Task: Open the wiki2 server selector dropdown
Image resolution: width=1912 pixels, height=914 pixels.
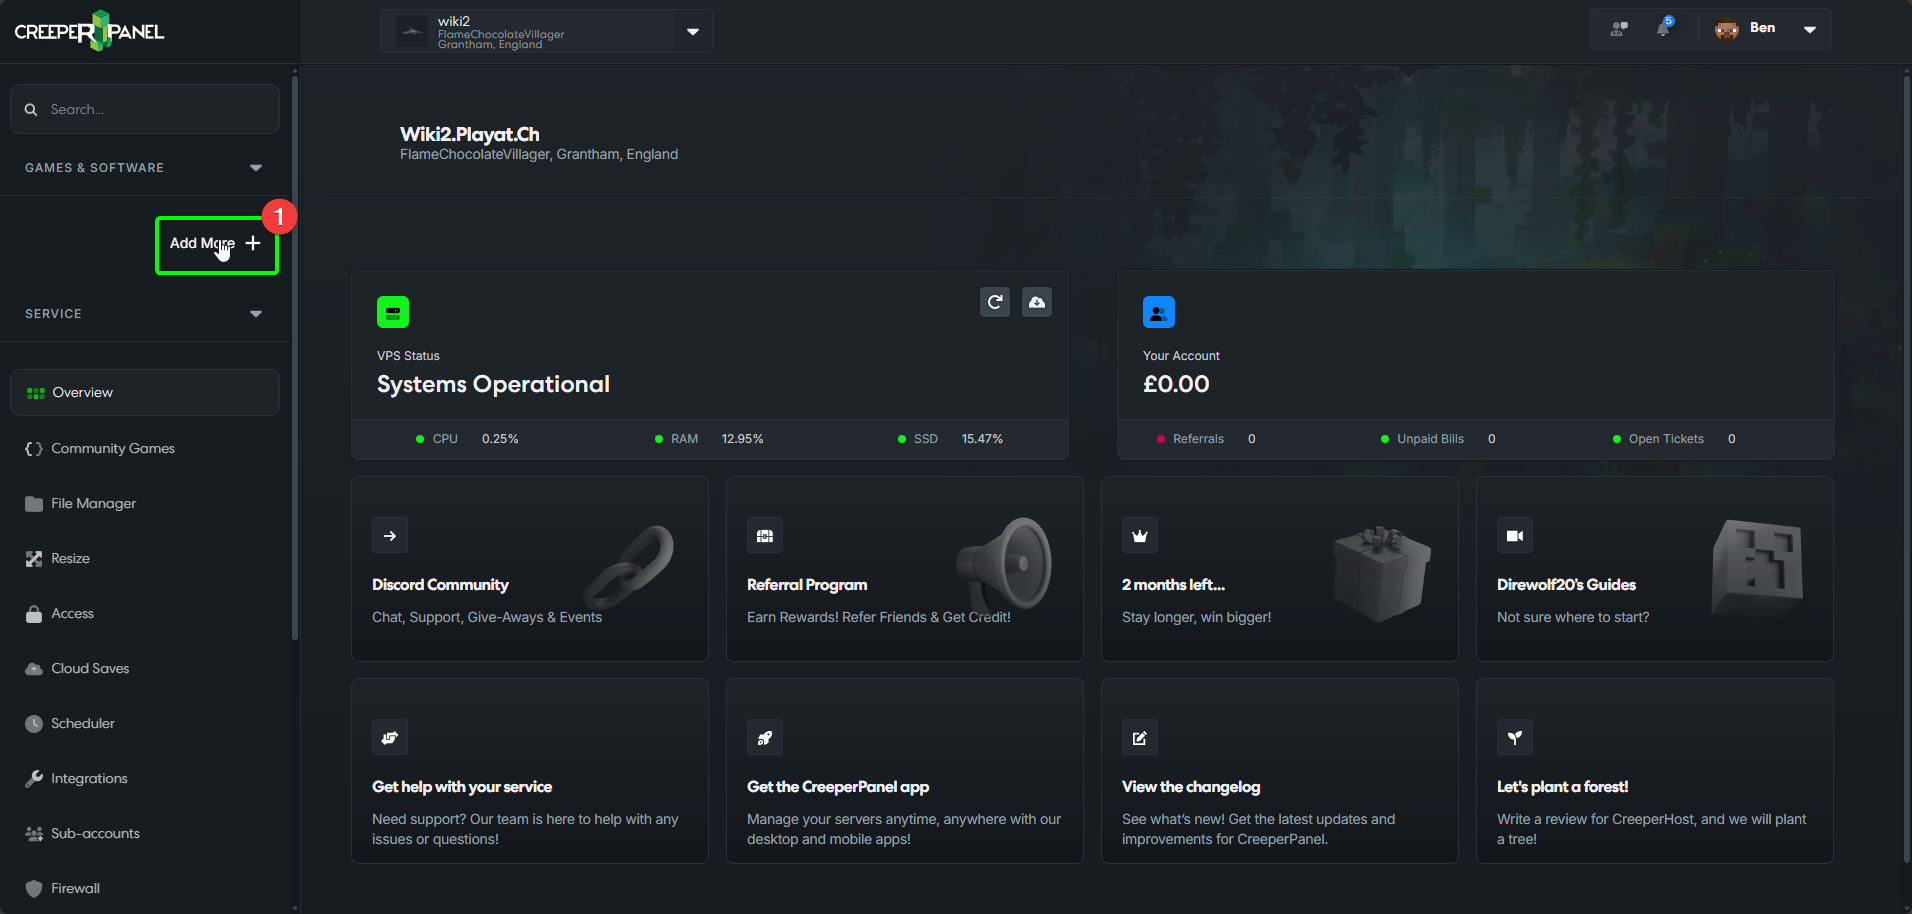Action: [x=693, y=31]
